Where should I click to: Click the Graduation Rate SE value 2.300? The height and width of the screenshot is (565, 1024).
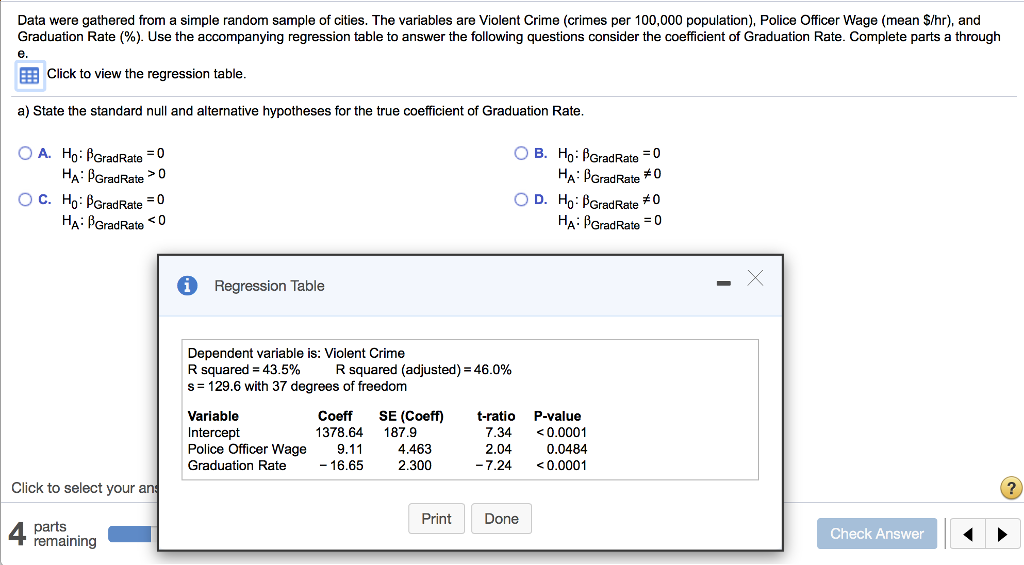point(415,466)
